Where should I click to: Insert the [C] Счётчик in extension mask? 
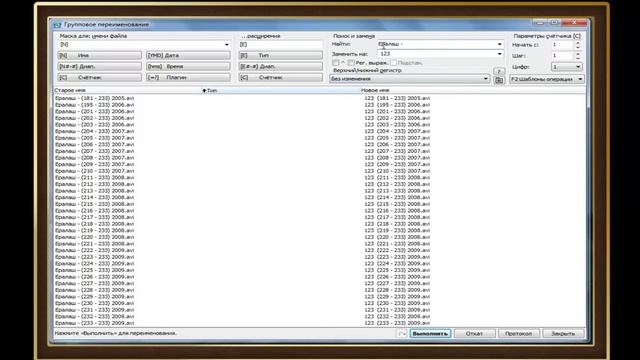coord(280,77)
